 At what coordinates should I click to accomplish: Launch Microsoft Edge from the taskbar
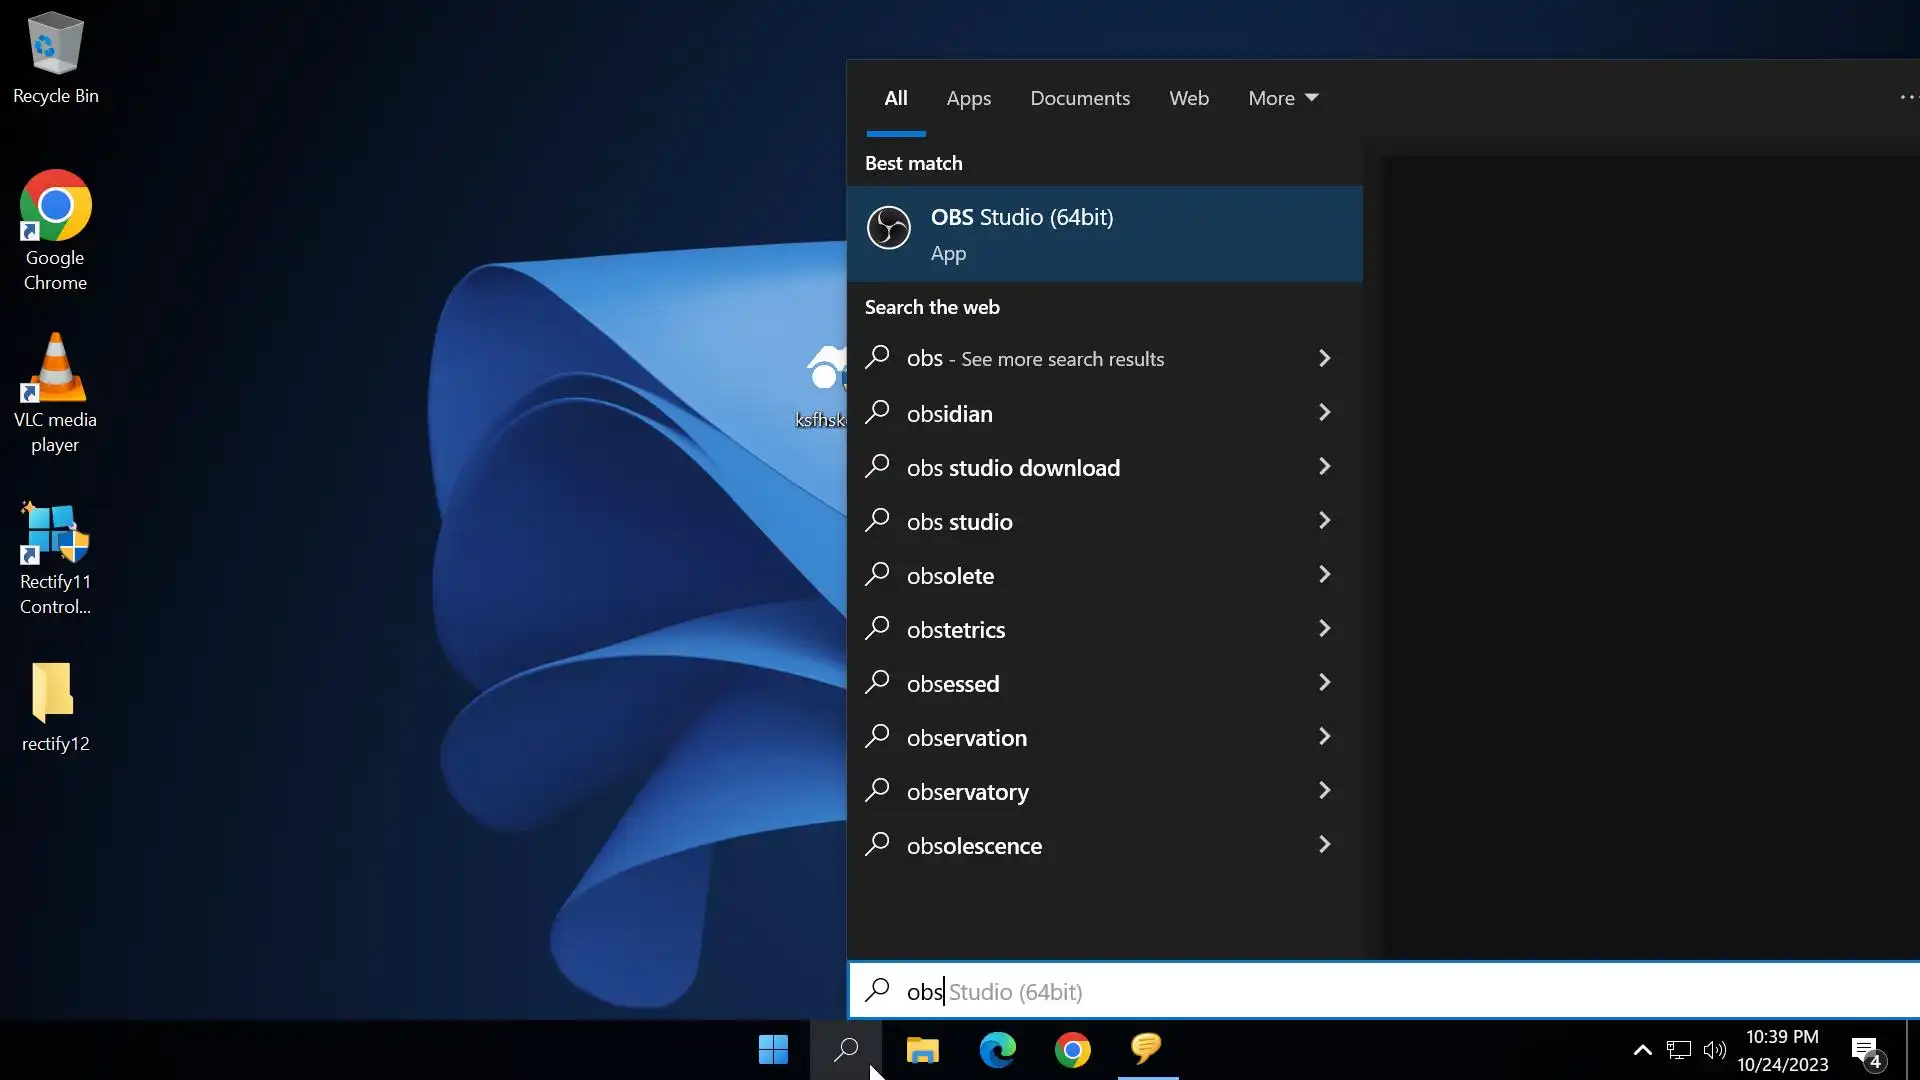997,1049
